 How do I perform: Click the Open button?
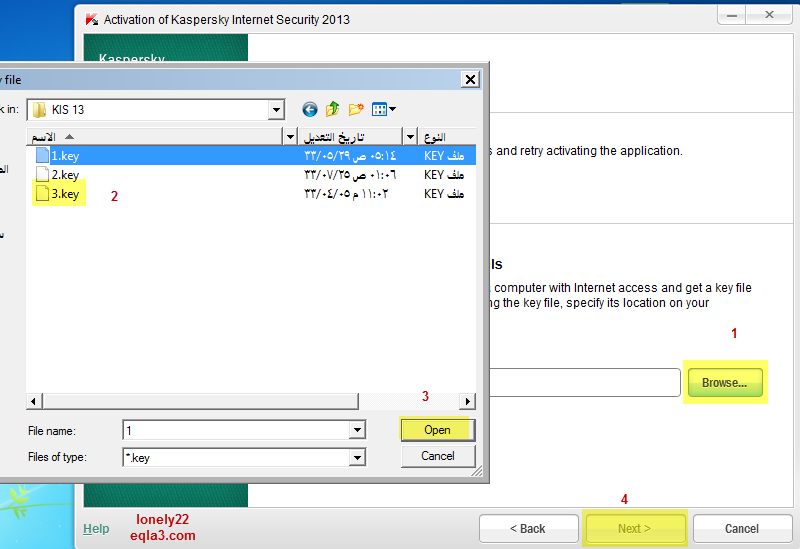click(x=438, y=430)
